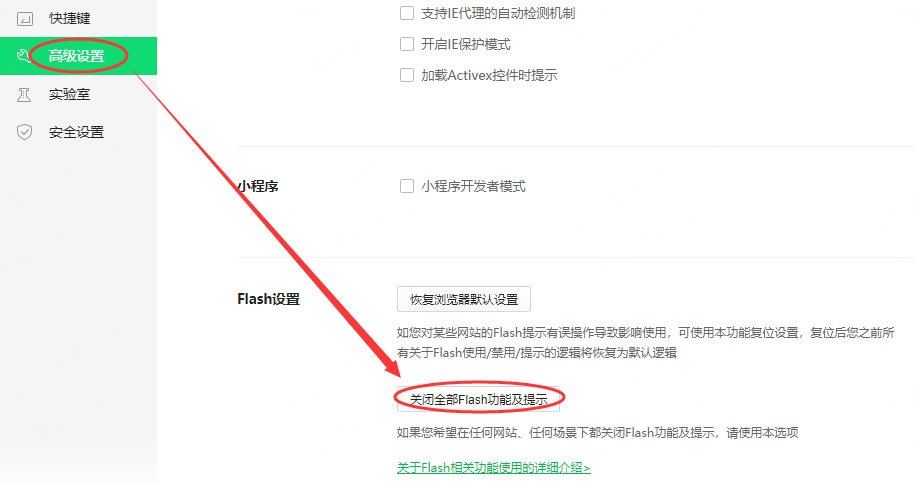Go to 安全设置 in the sidebar

tap(76, 132)
